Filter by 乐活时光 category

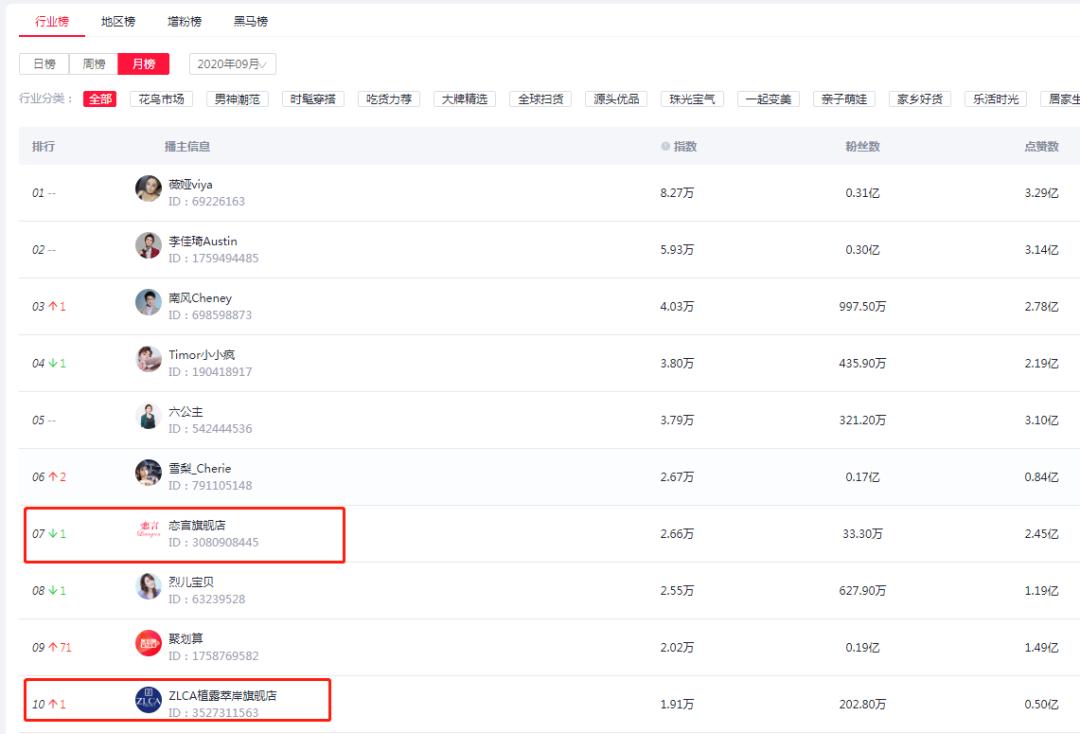tap(995, 98)
